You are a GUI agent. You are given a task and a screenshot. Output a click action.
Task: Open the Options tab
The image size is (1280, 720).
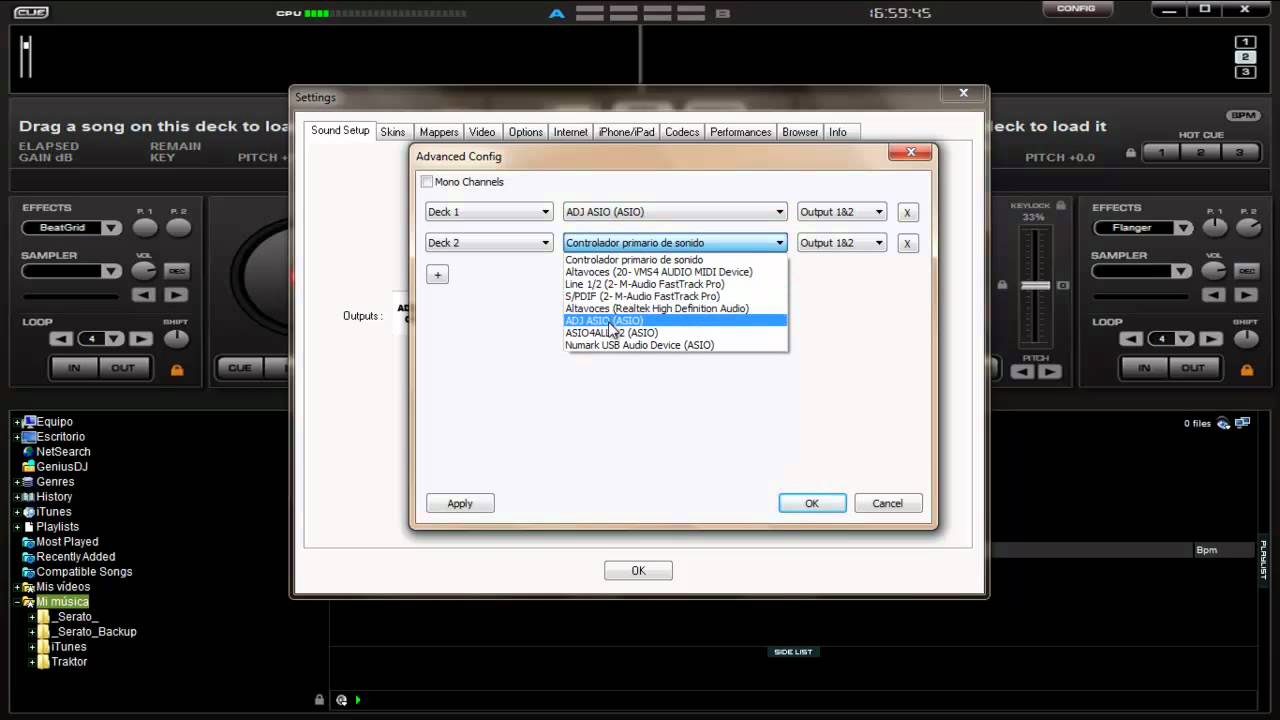pos(525,132)
